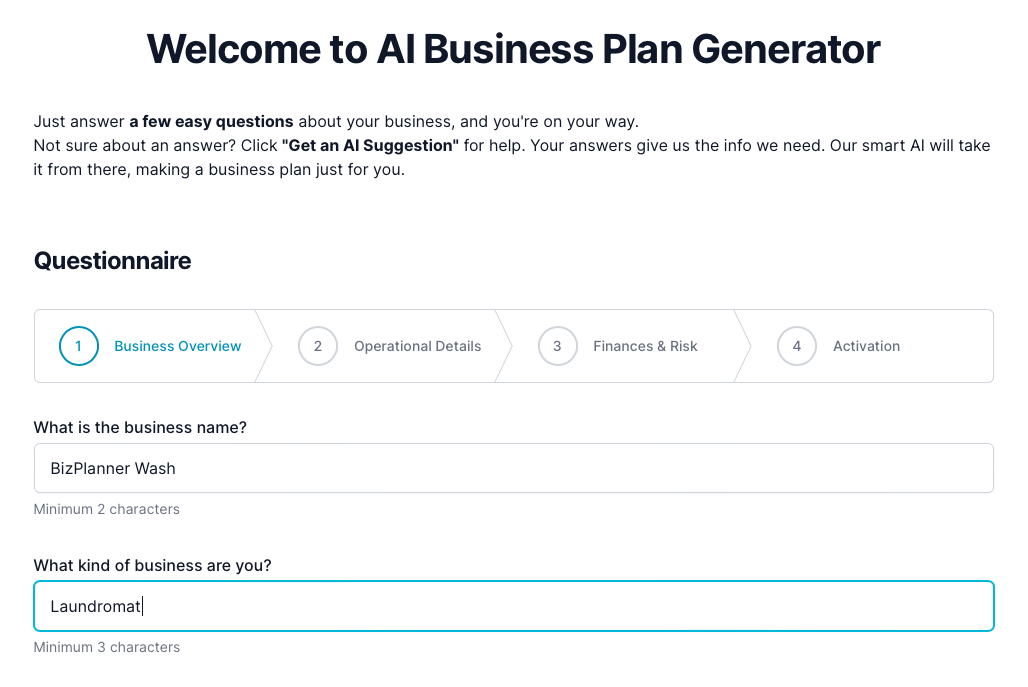Click the "What kind of business are you?" label
Screen dimensions: 1028x687
coord(152,565)
